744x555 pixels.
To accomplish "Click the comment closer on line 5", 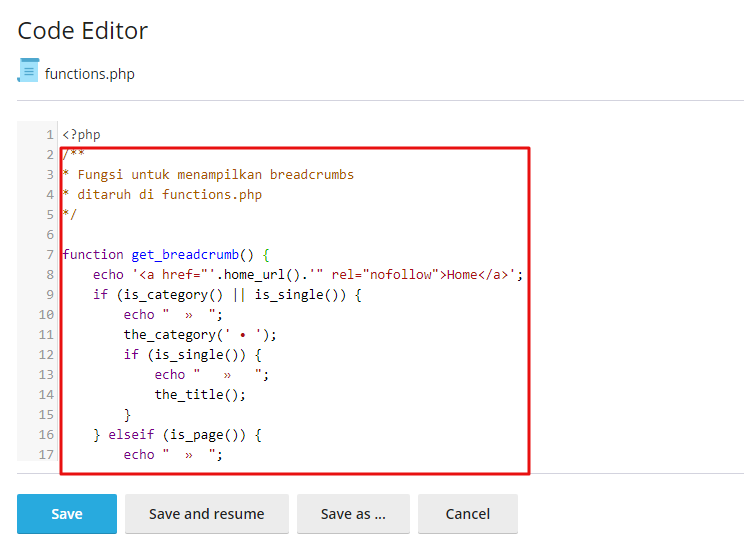I will click(x=70, y=214).
